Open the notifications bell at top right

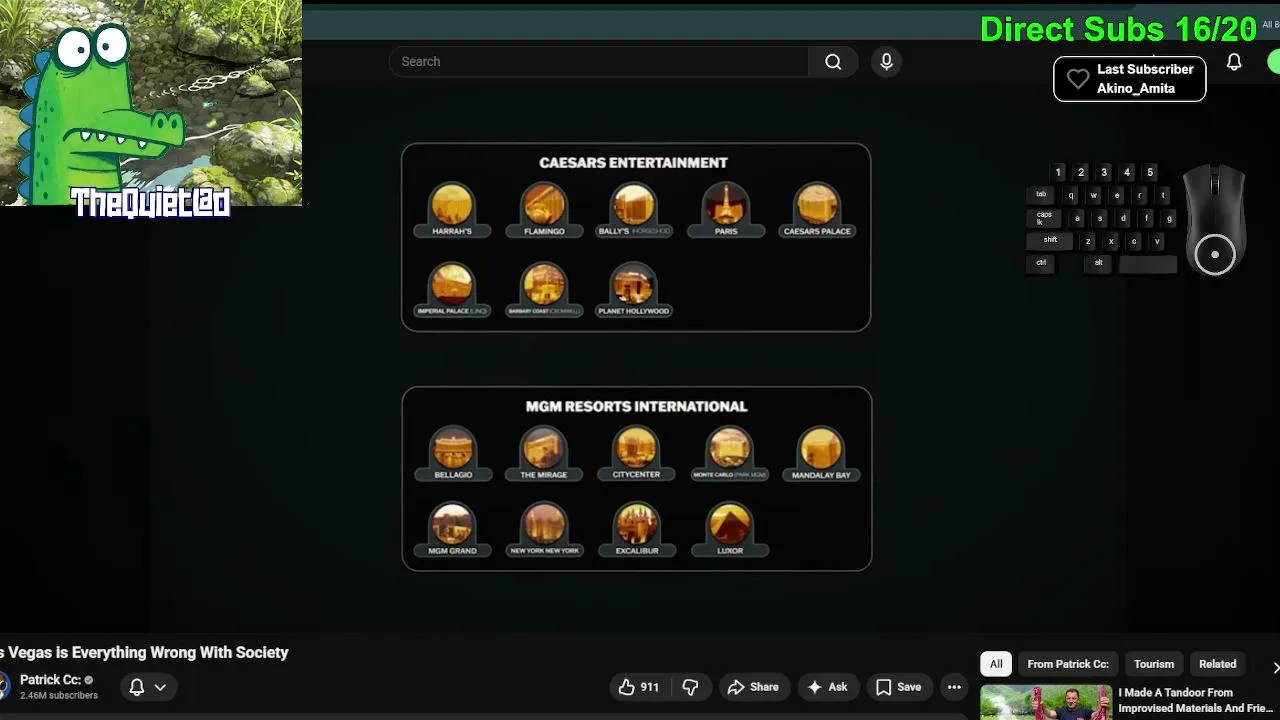(1234, 62)
